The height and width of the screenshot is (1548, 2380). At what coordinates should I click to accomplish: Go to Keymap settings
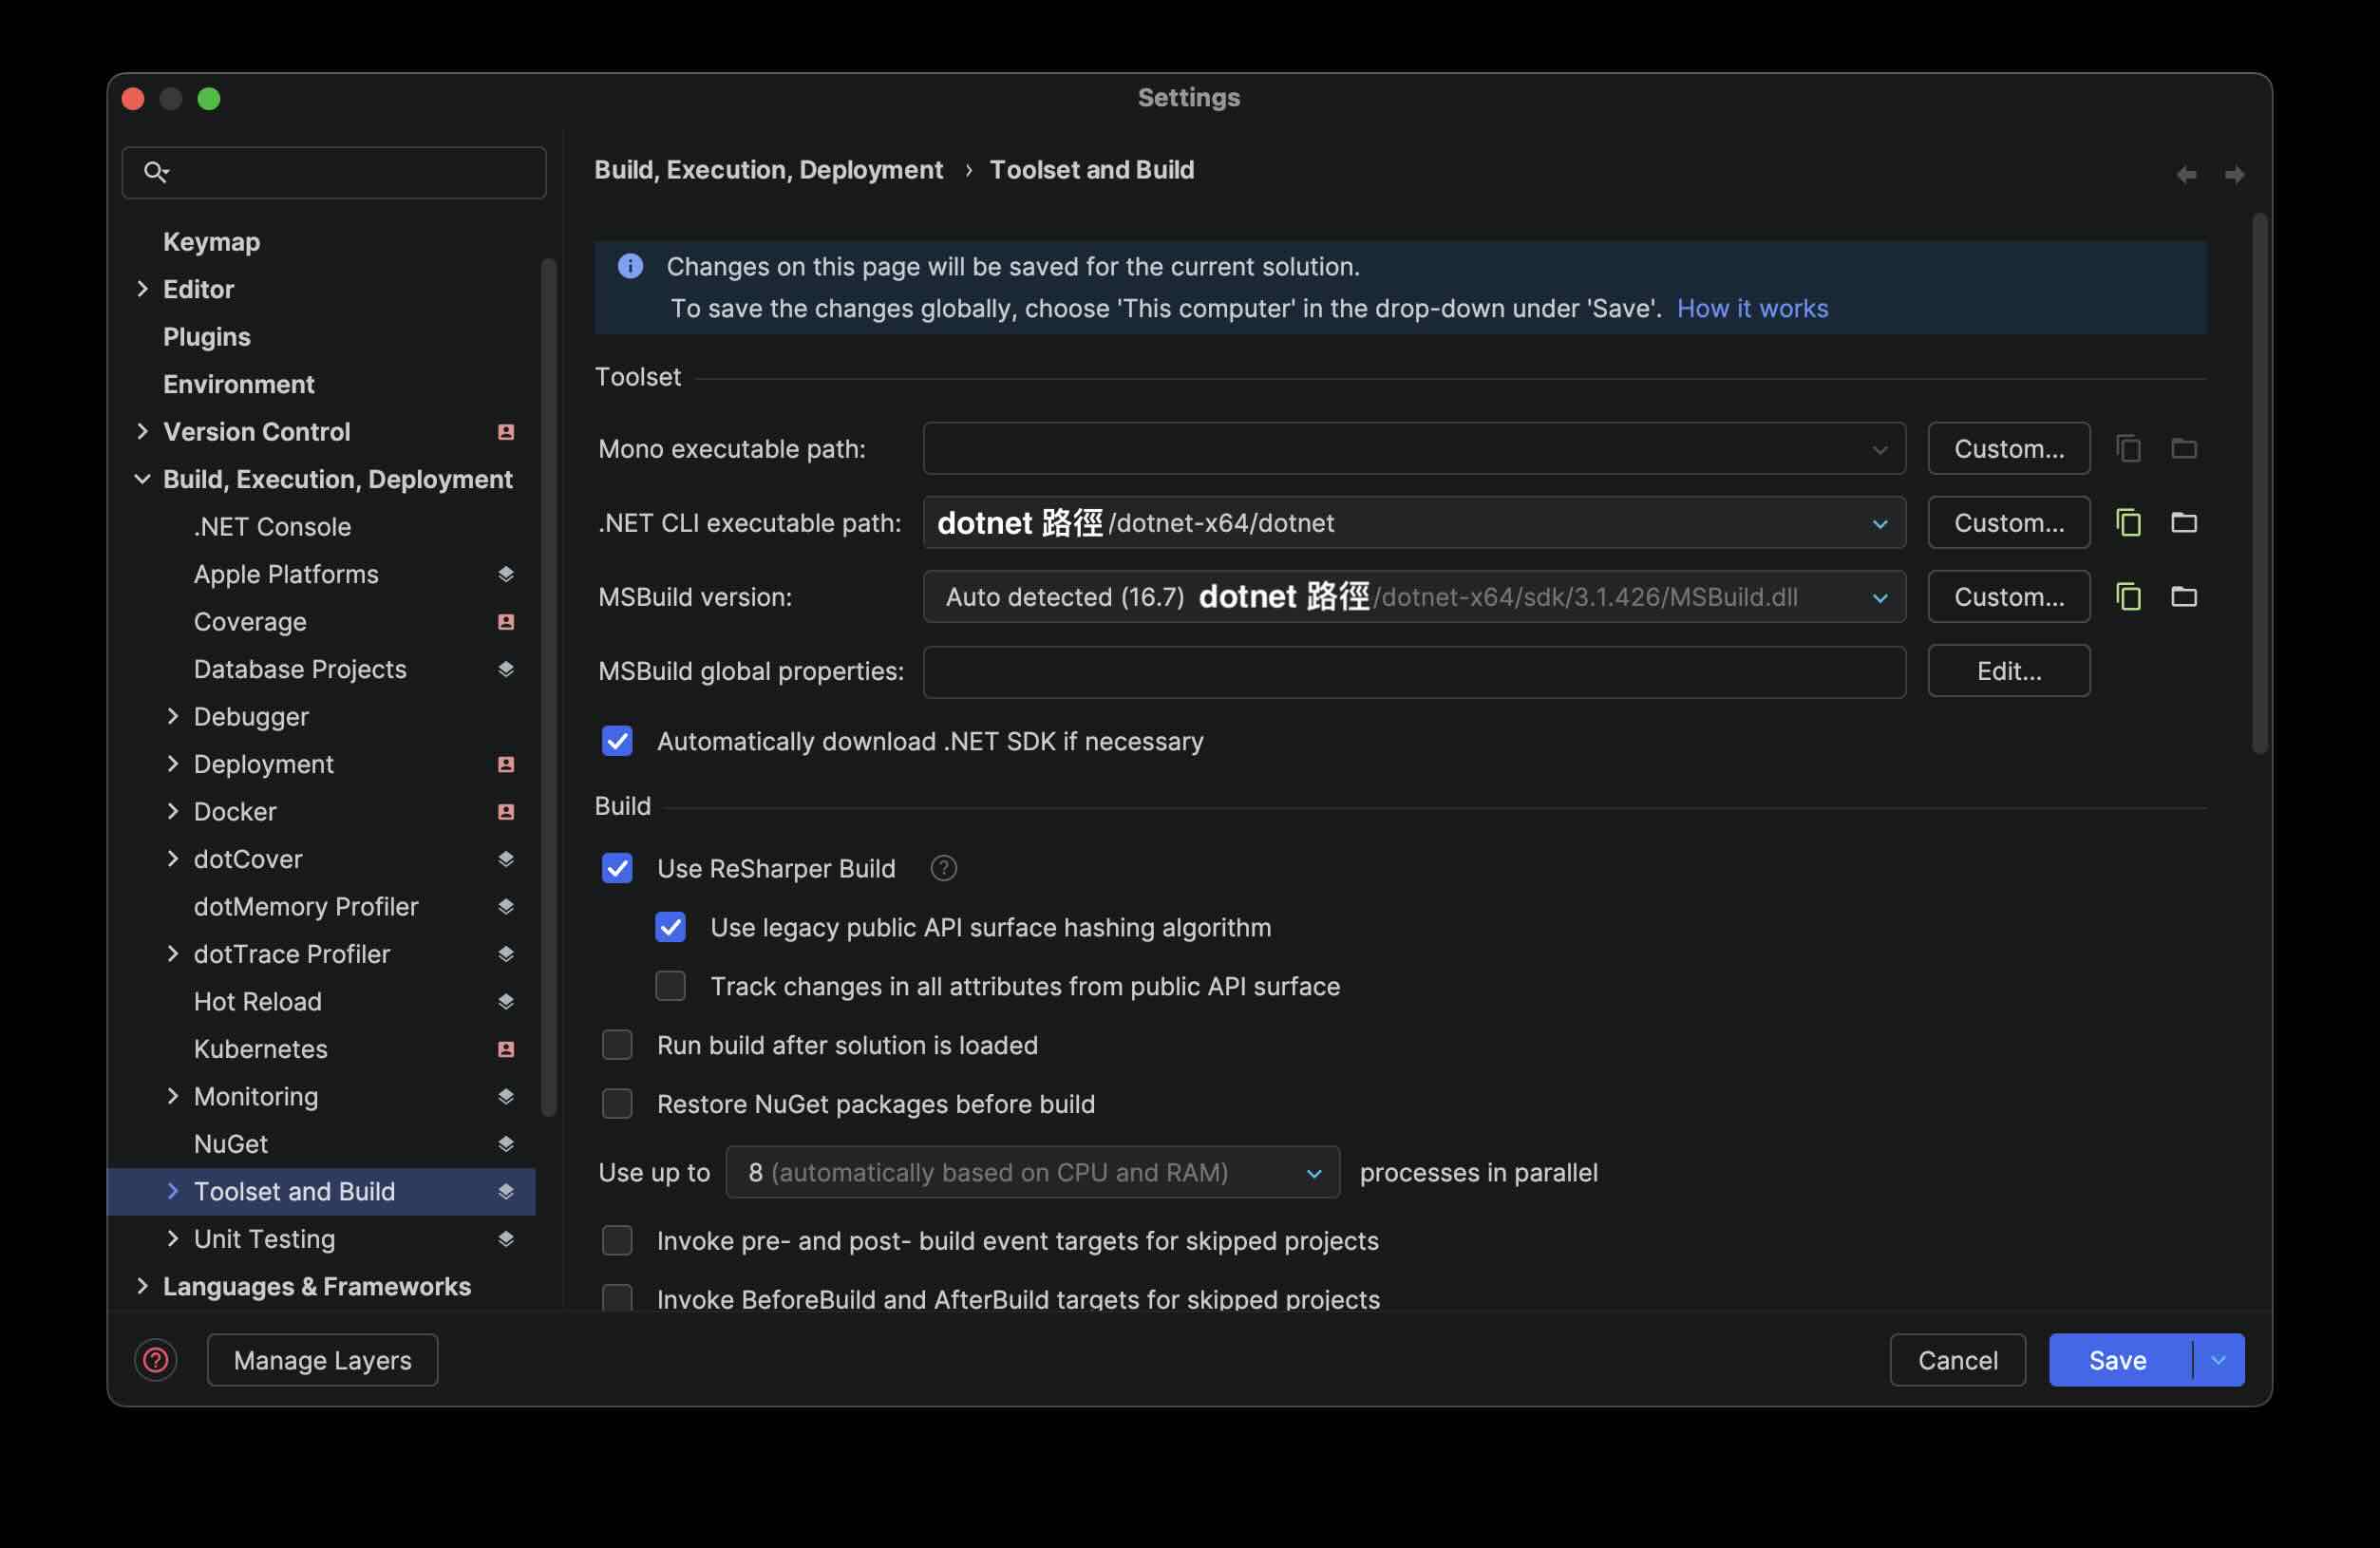pos(210,241)
